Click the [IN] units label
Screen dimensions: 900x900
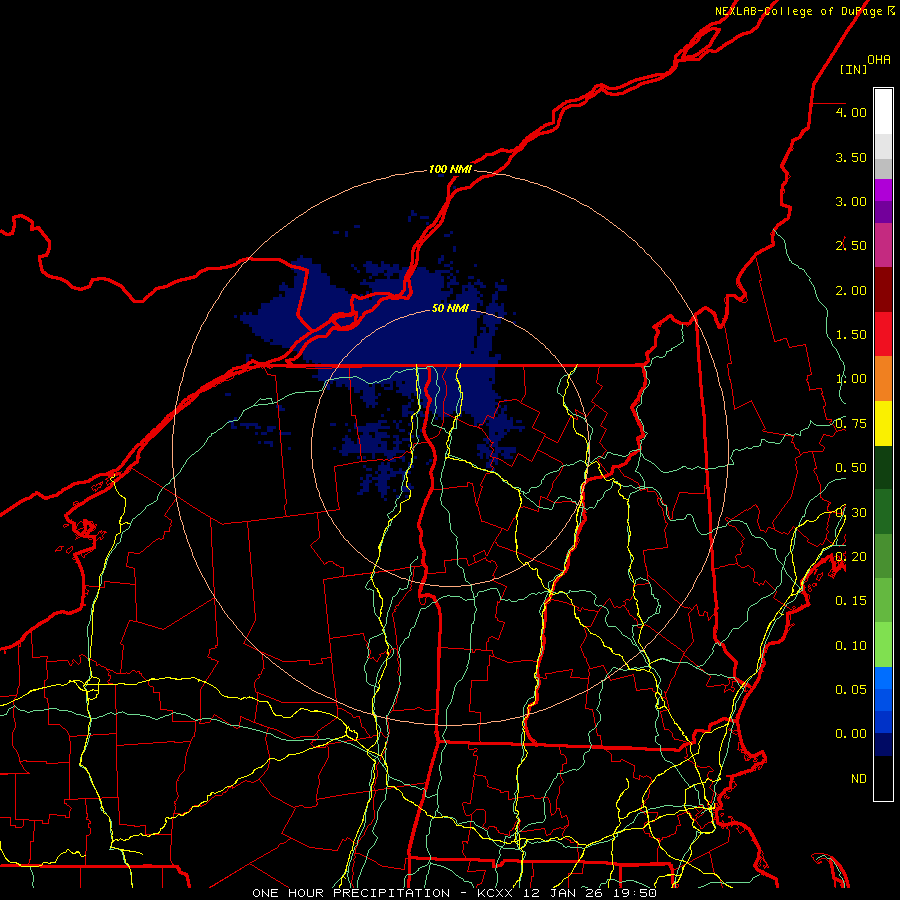(853, 69)
